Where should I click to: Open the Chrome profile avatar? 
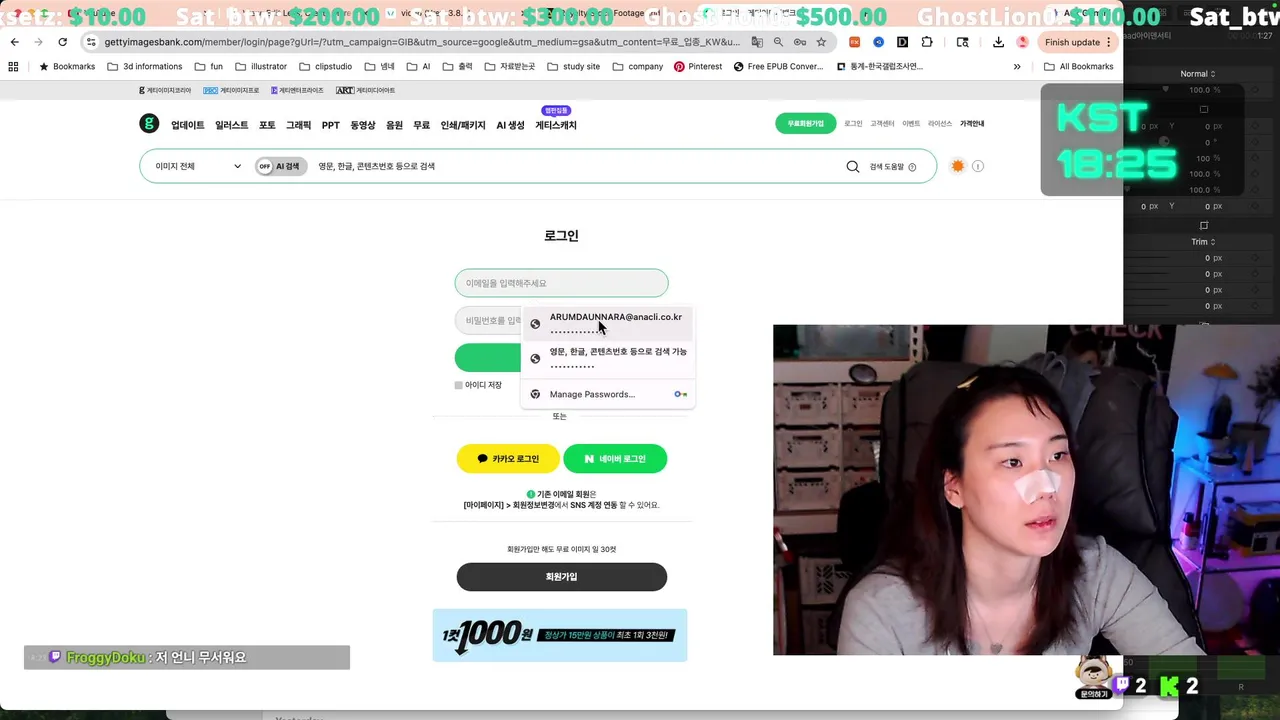pos(1022,42)
